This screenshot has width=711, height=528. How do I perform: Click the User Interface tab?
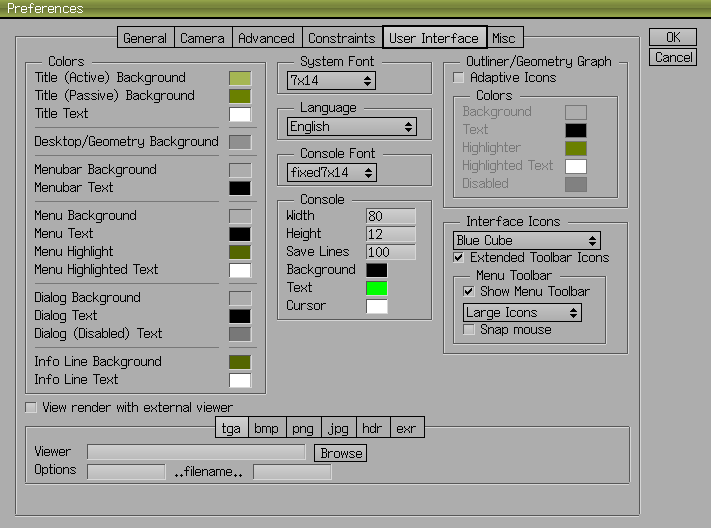pyautogui.click(x=434, y=38)
